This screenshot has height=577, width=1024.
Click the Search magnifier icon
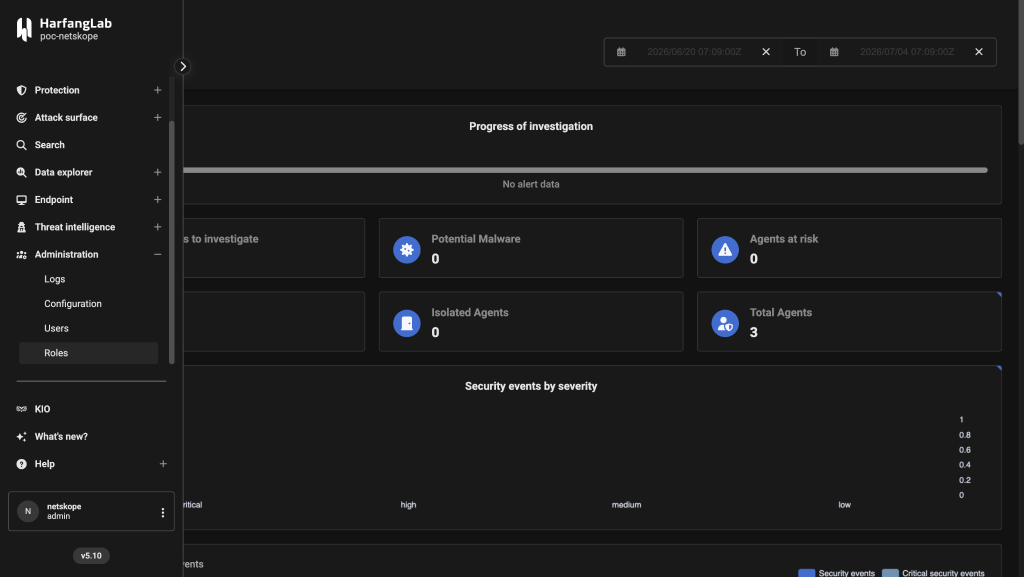pos(22,145)
